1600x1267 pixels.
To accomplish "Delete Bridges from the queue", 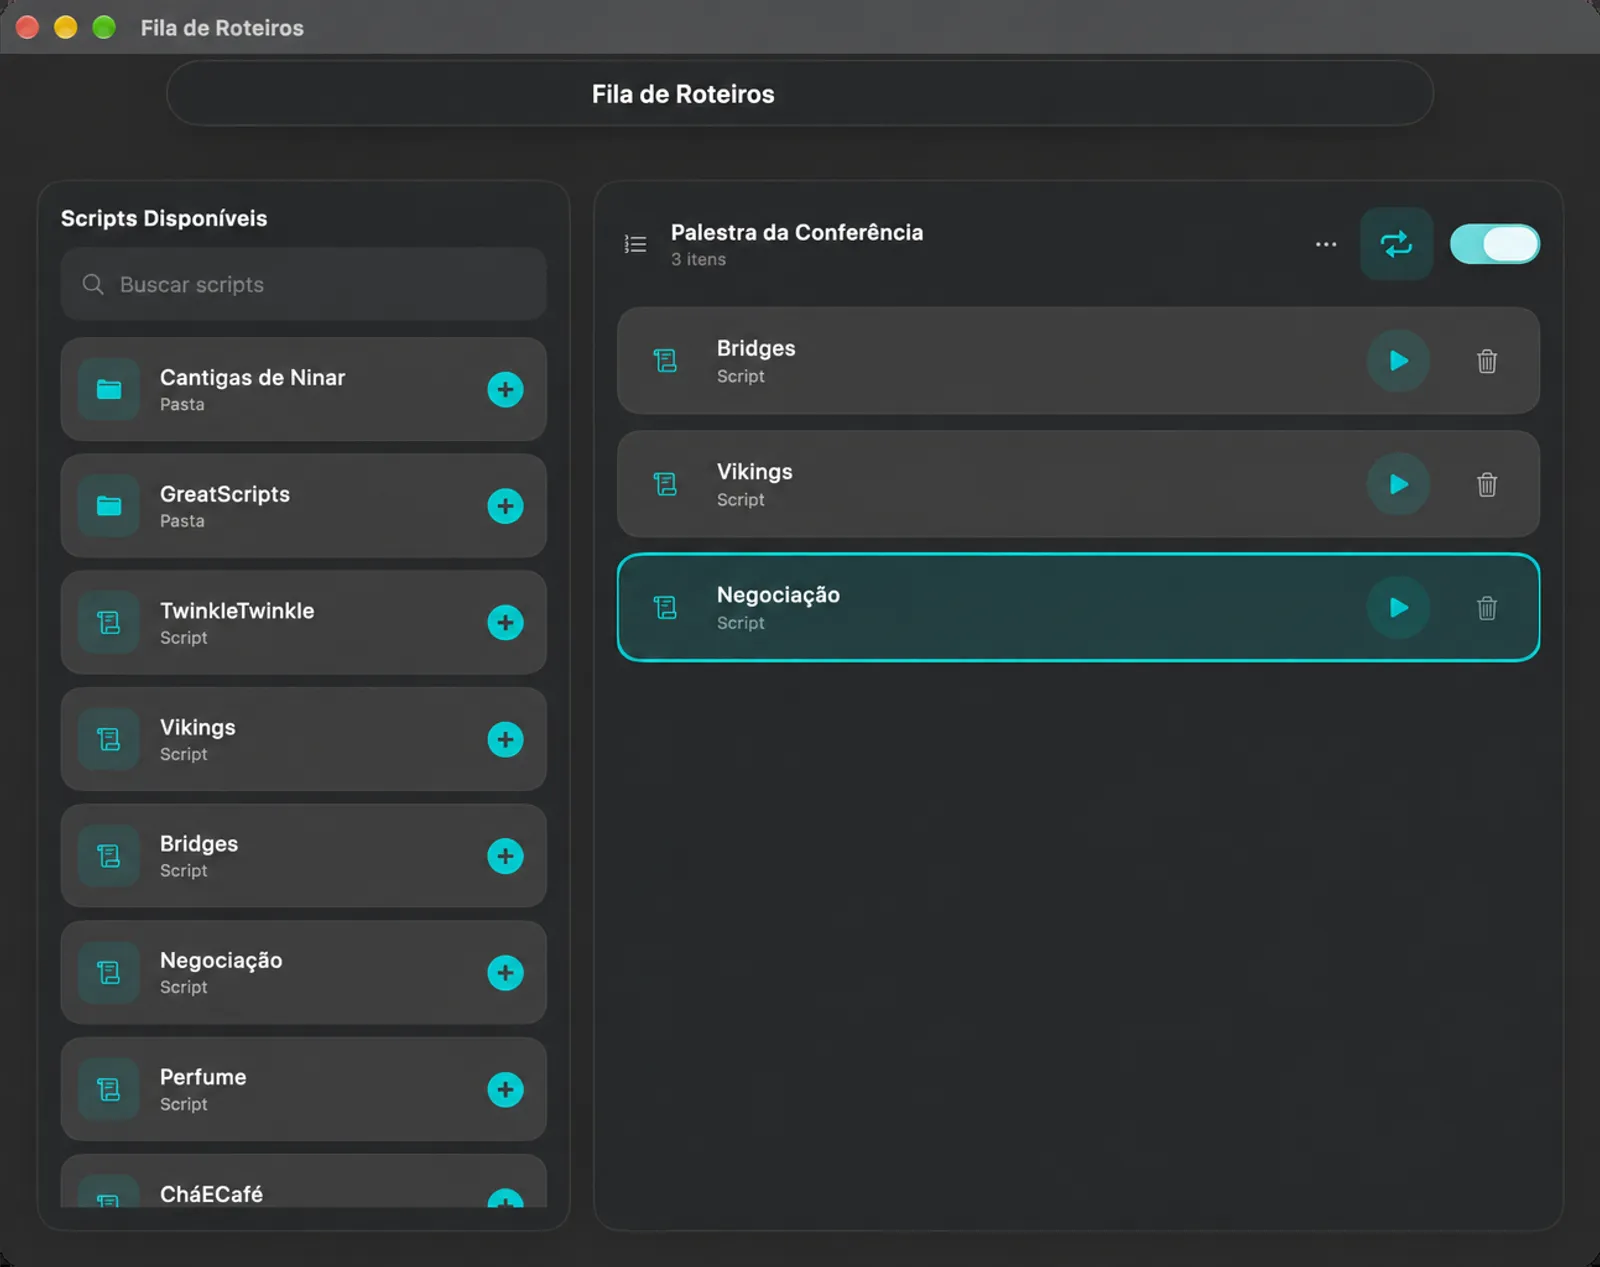I will [1487, 361].
